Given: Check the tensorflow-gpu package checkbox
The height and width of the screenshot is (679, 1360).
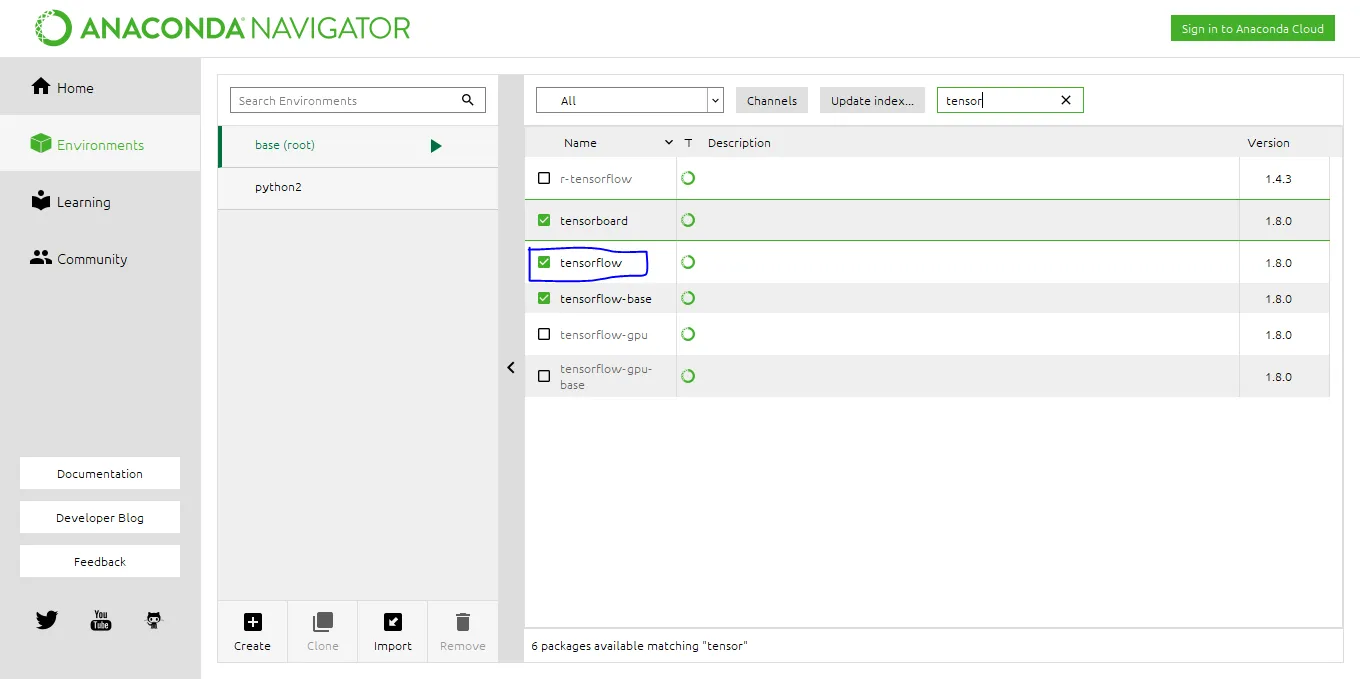Looking at the screenshot, I should pyautogui.click(x=544, y=334).
